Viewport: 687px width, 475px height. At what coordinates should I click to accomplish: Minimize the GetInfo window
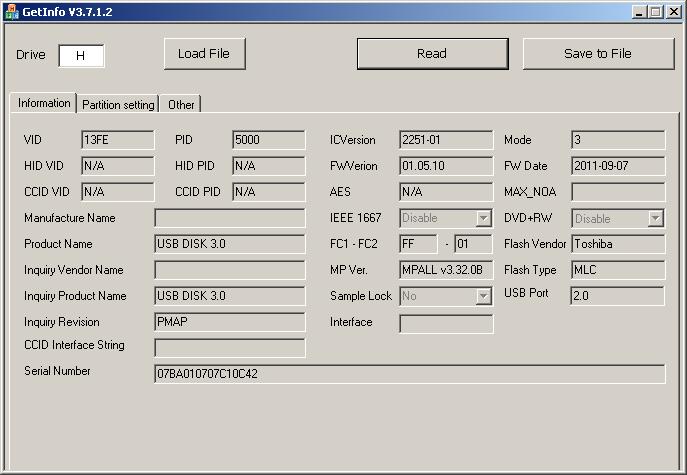tap(639, 12)
